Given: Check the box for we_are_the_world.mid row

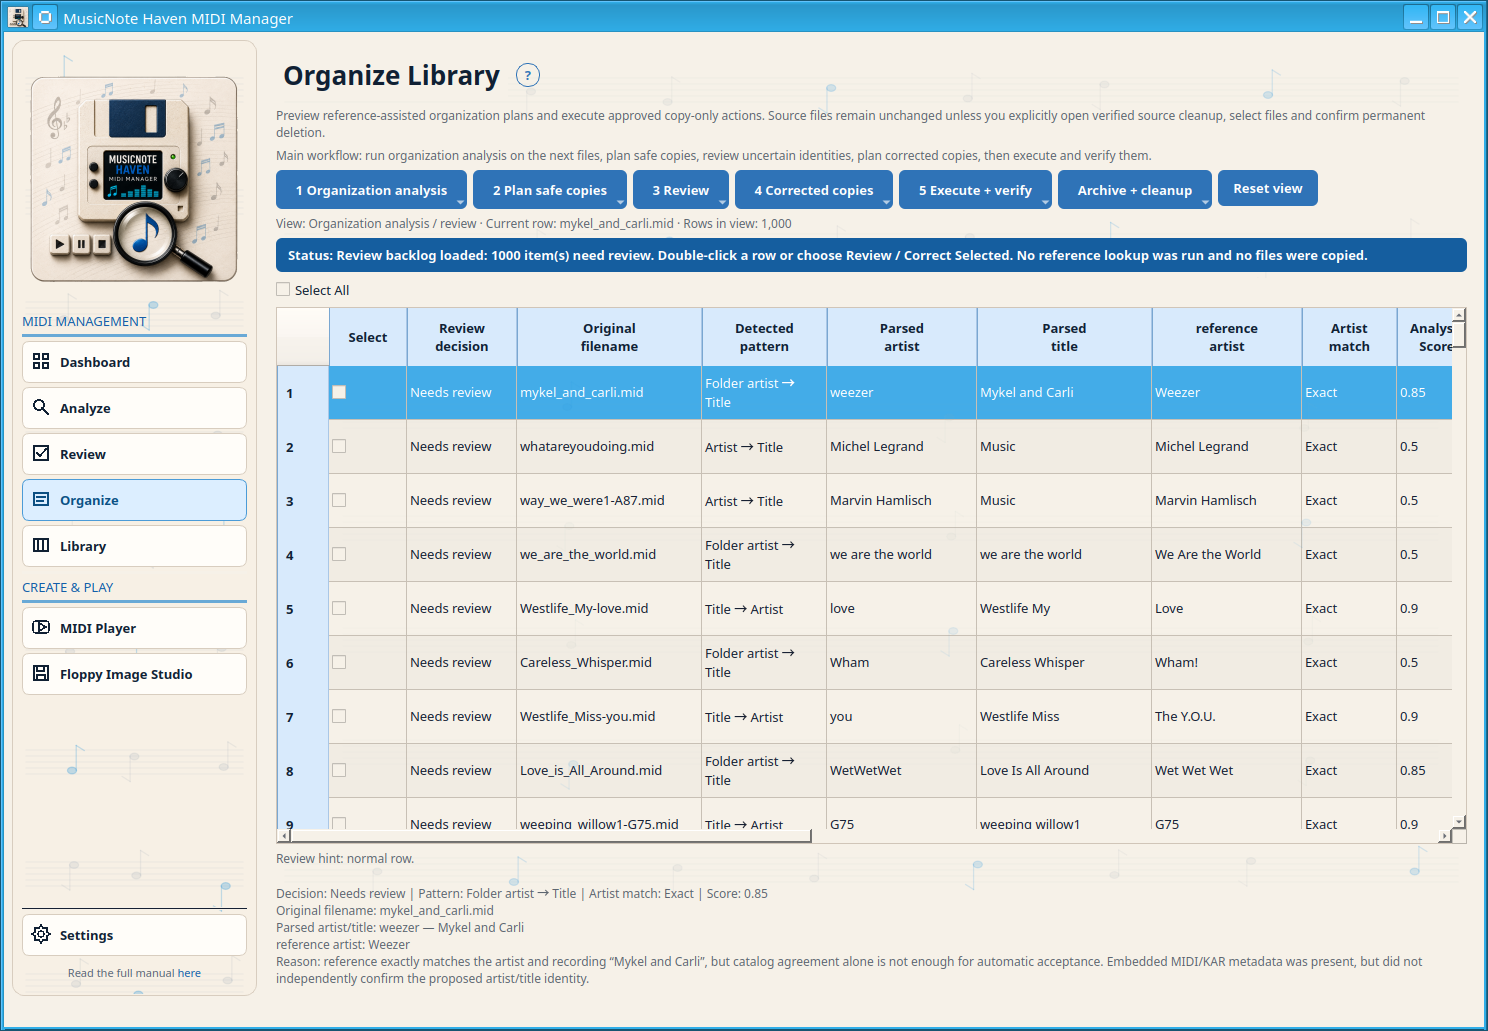Looking at the screenshot, I should click(339, 554).
